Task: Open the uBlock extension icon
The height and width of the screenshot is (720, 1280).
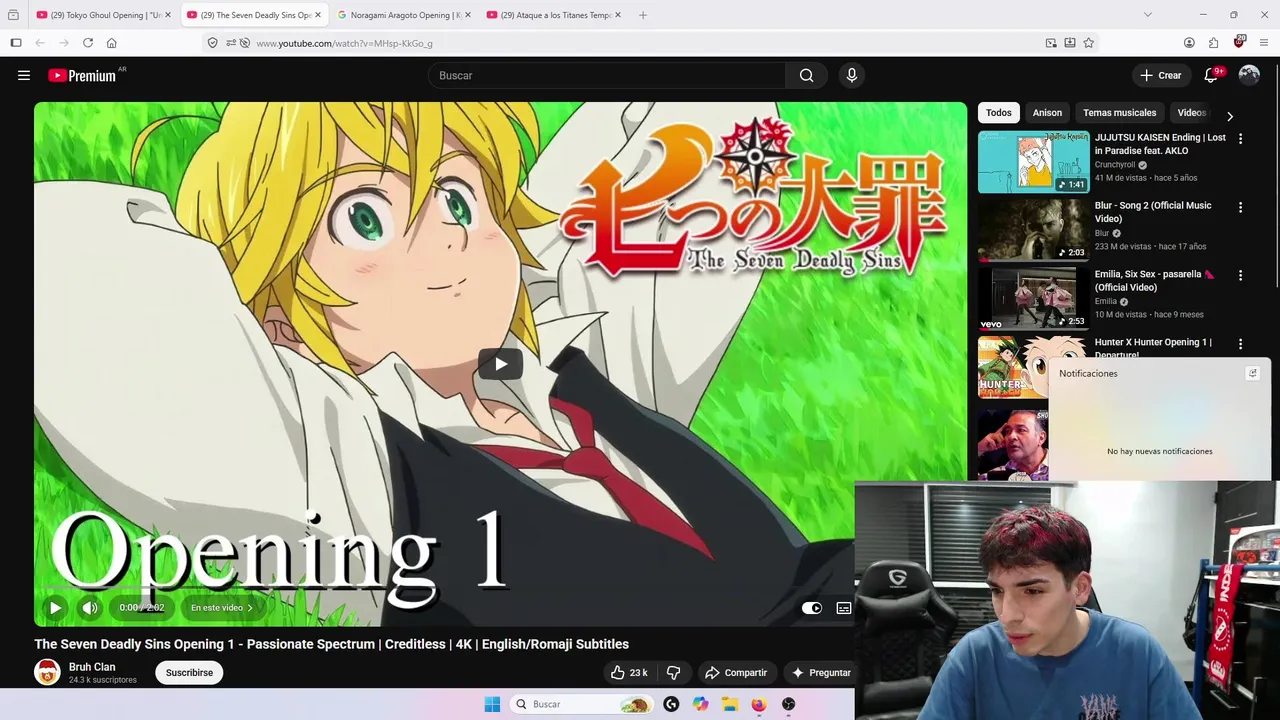Action: click(1239, 42)
